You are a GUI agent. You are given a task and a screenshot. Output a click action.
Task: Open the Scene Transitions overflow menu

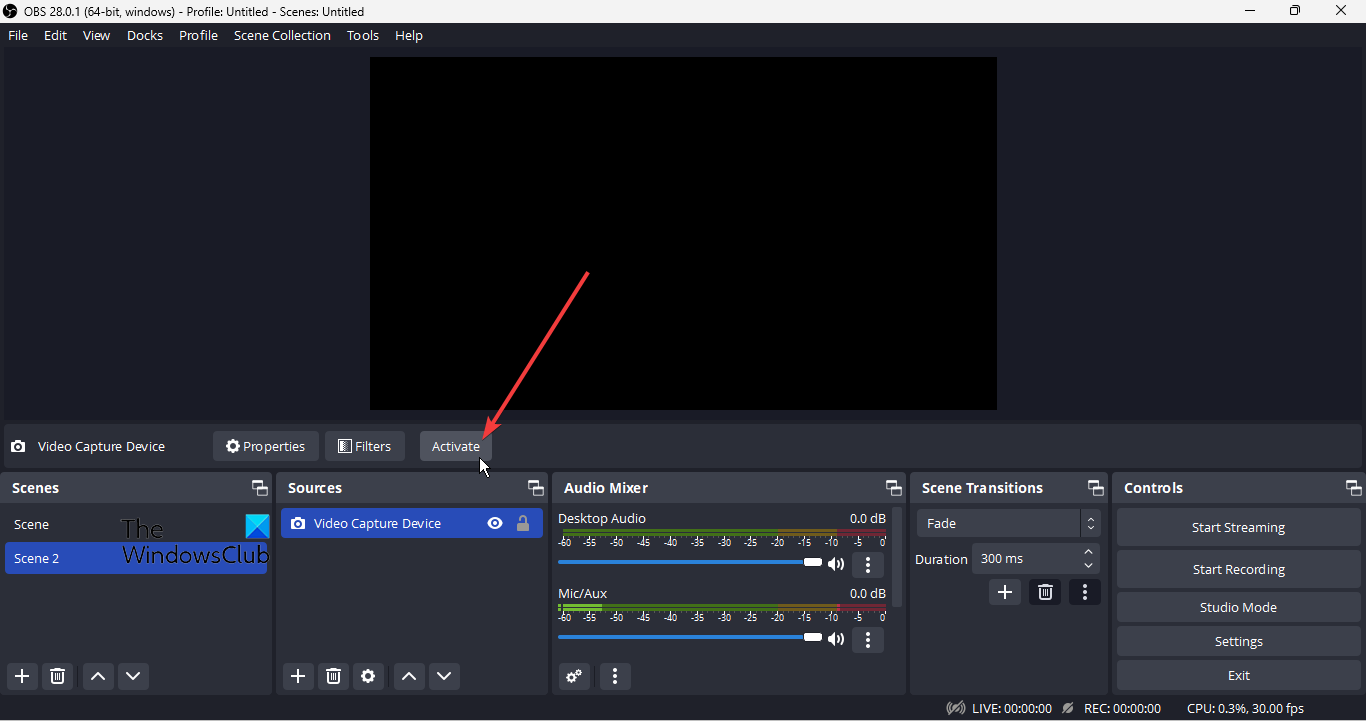[1085, 592]
